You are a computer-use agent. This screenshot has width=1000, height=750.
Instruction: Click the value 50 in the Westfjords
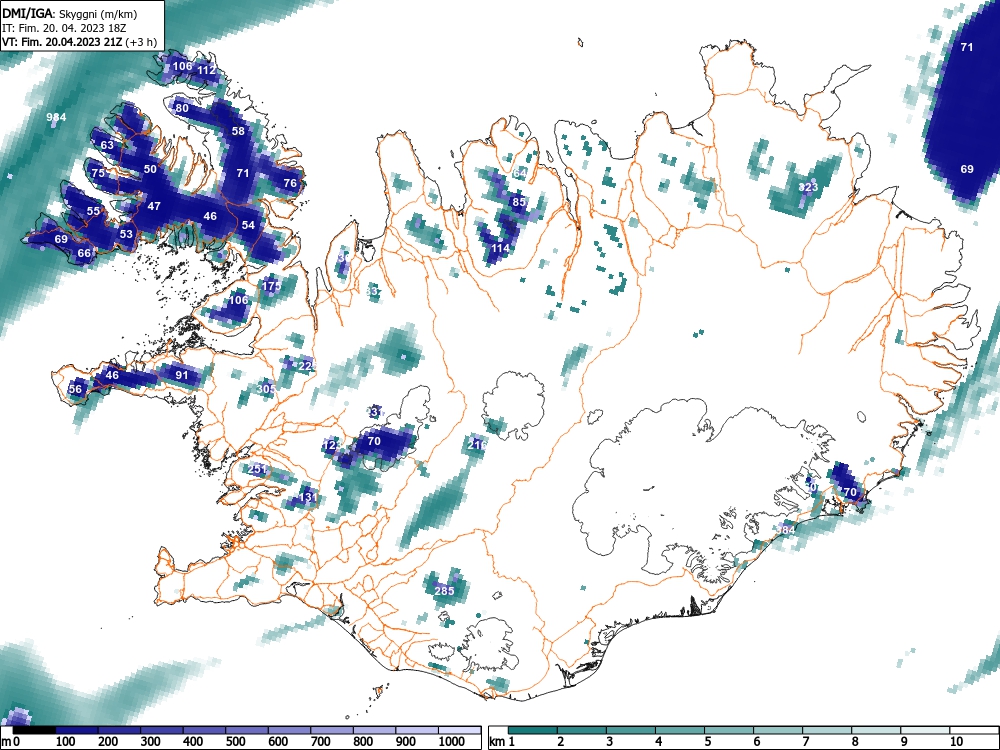(x=150, y=169)
